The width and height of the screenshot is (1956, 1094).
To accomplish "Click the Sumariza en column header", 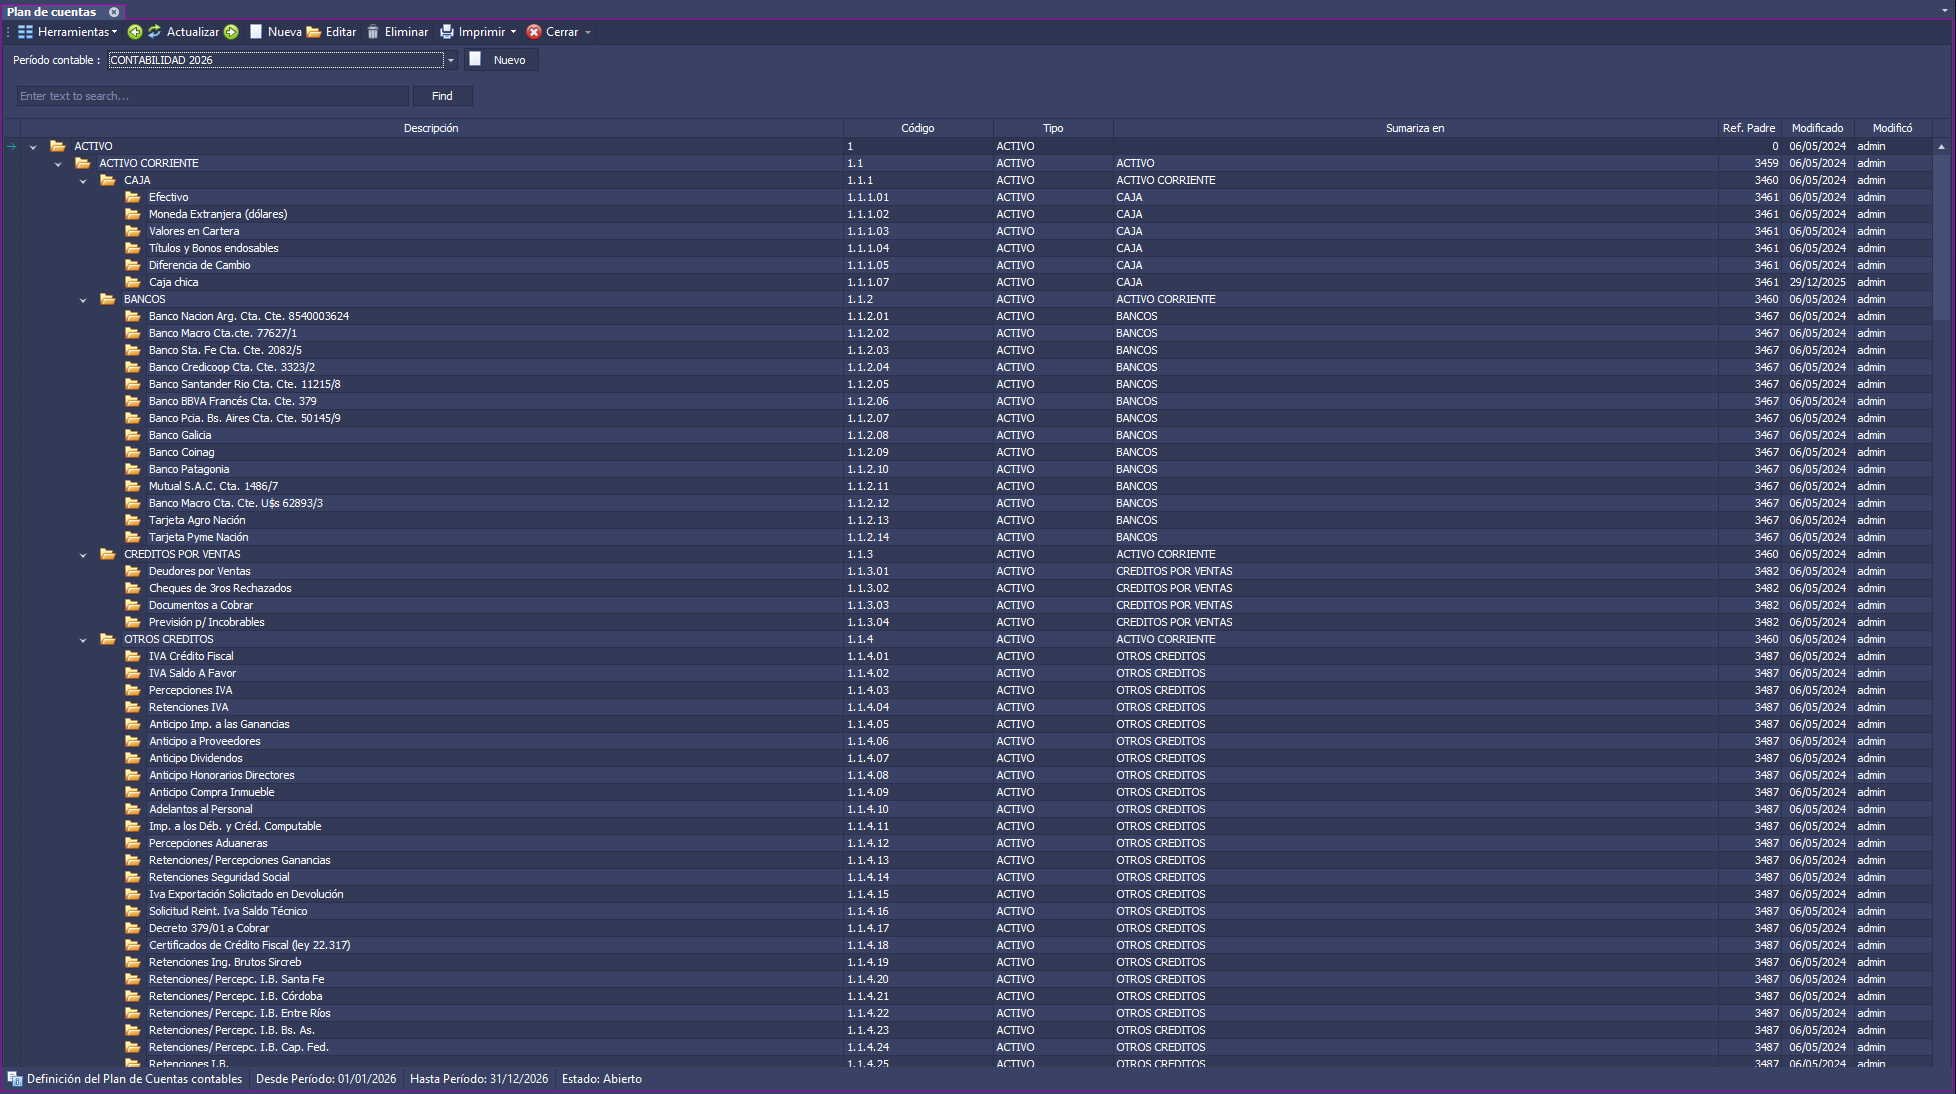I will click(x=1415, y=128).
